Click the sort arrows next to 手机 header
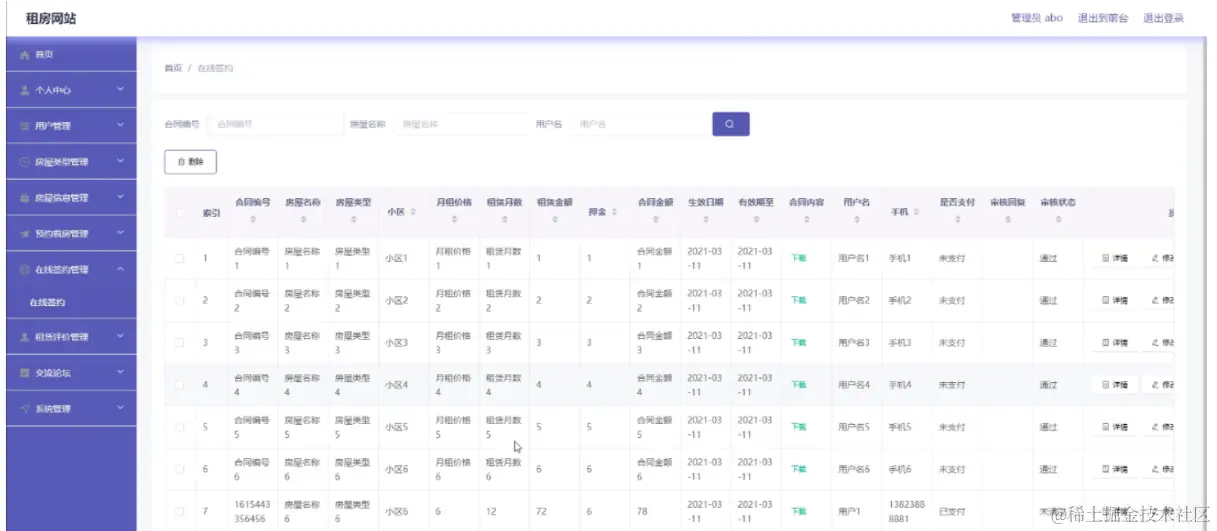The height and width of the screenshot is (531, 1217). coord(916,212)
